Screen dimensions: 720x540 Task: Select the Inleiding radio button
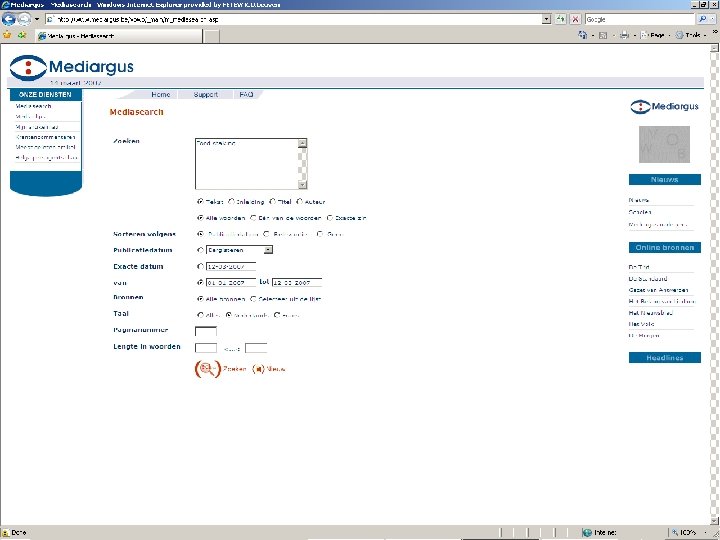click(231, 202)
